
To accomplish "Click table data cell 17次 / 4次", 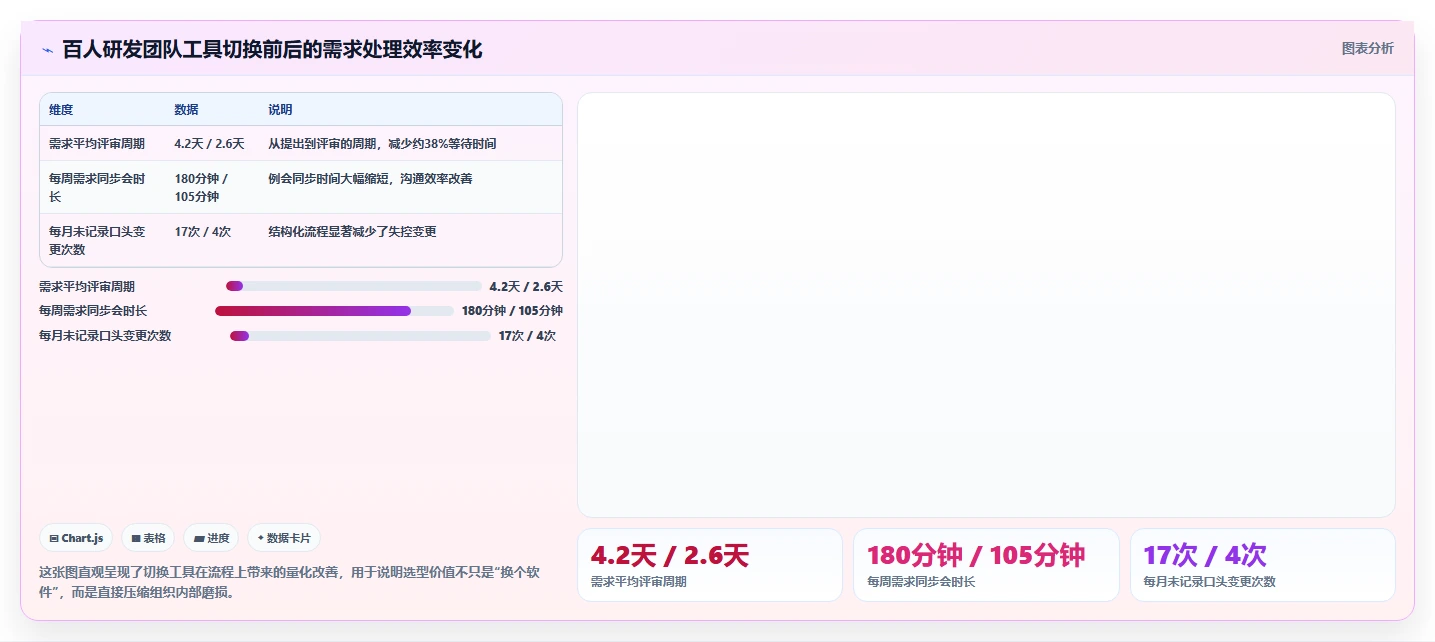I will coord(202,232).
